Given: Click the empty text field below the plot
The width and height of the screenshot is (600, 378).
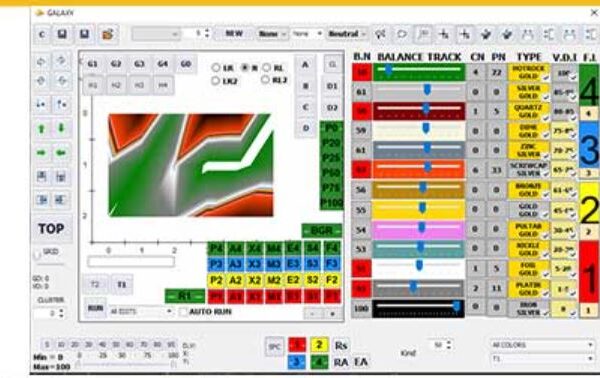Looking at the screenshot, I should (x=131, y=262).
